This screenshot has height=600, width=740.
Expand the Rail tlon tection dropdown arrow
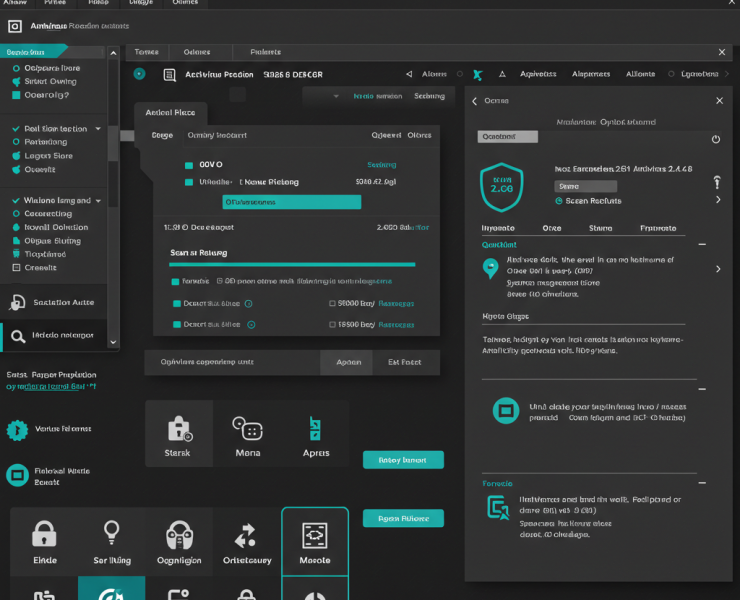[98, 129]
